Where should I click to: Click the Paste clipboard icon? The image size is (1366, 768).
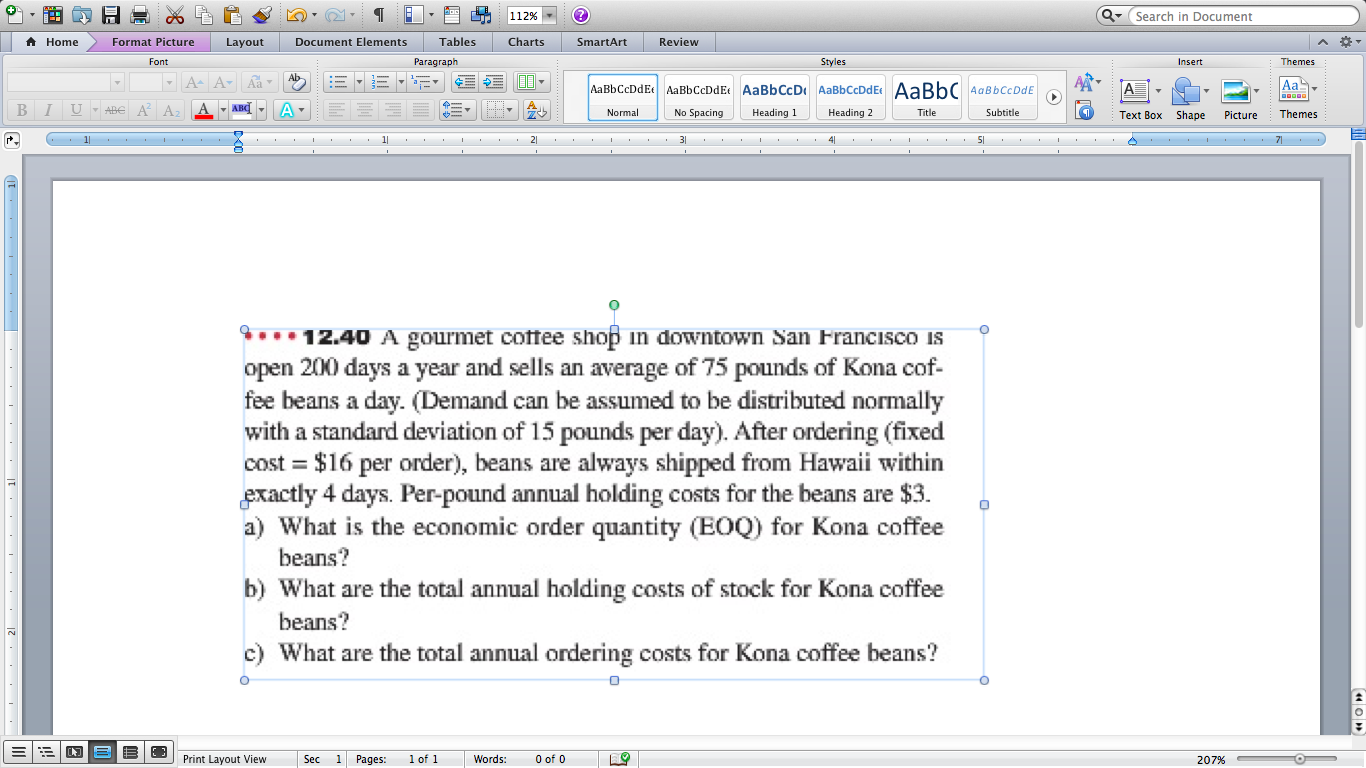pos(232,15)
